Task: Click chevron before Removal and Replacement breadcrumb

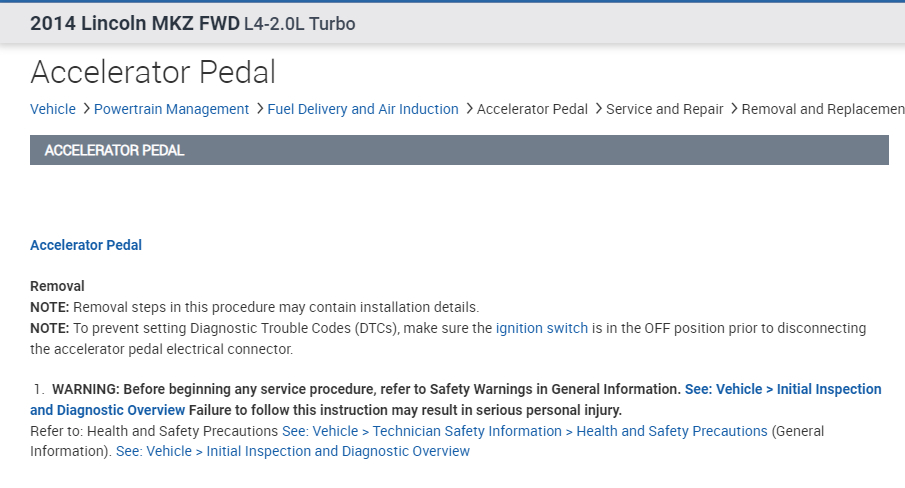Action: click(734, 109)
